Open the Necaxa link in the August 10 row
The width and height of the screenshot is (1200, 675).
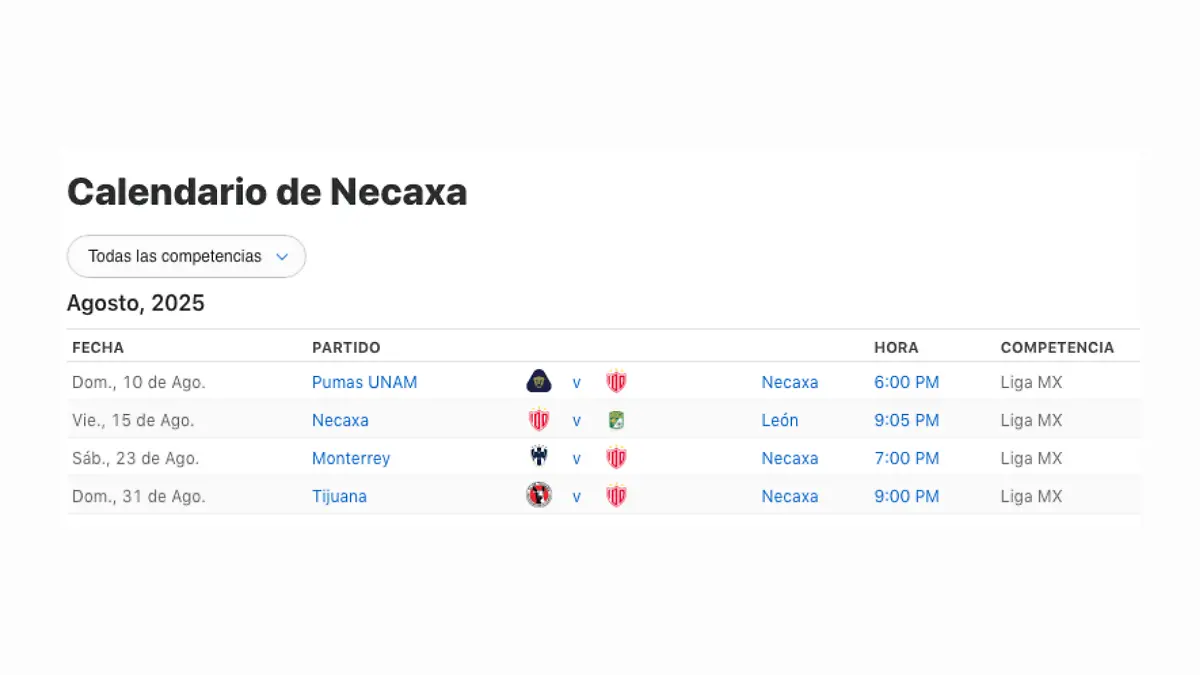(x=790, y=382)
